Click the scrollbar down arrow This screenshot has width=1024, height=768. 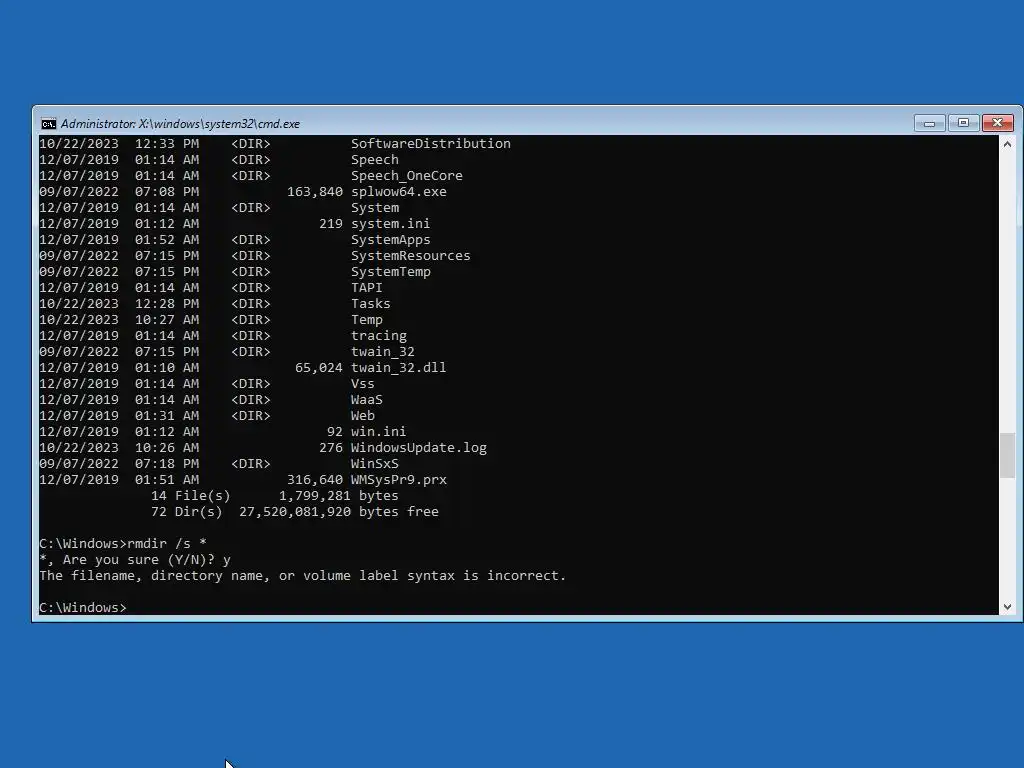1007,607
